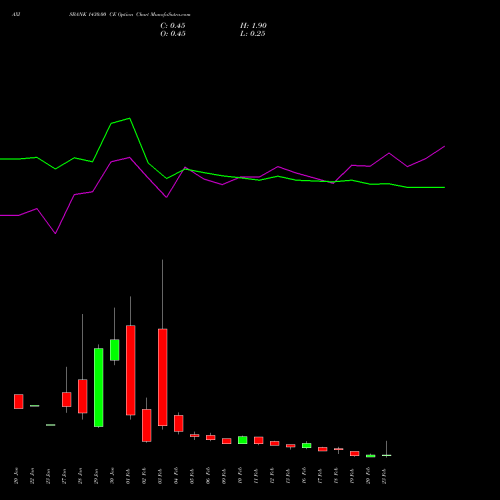Screen dimensions: 500x500
Task: Click the high value H: 1.90
Action: [x=253, y=26]
